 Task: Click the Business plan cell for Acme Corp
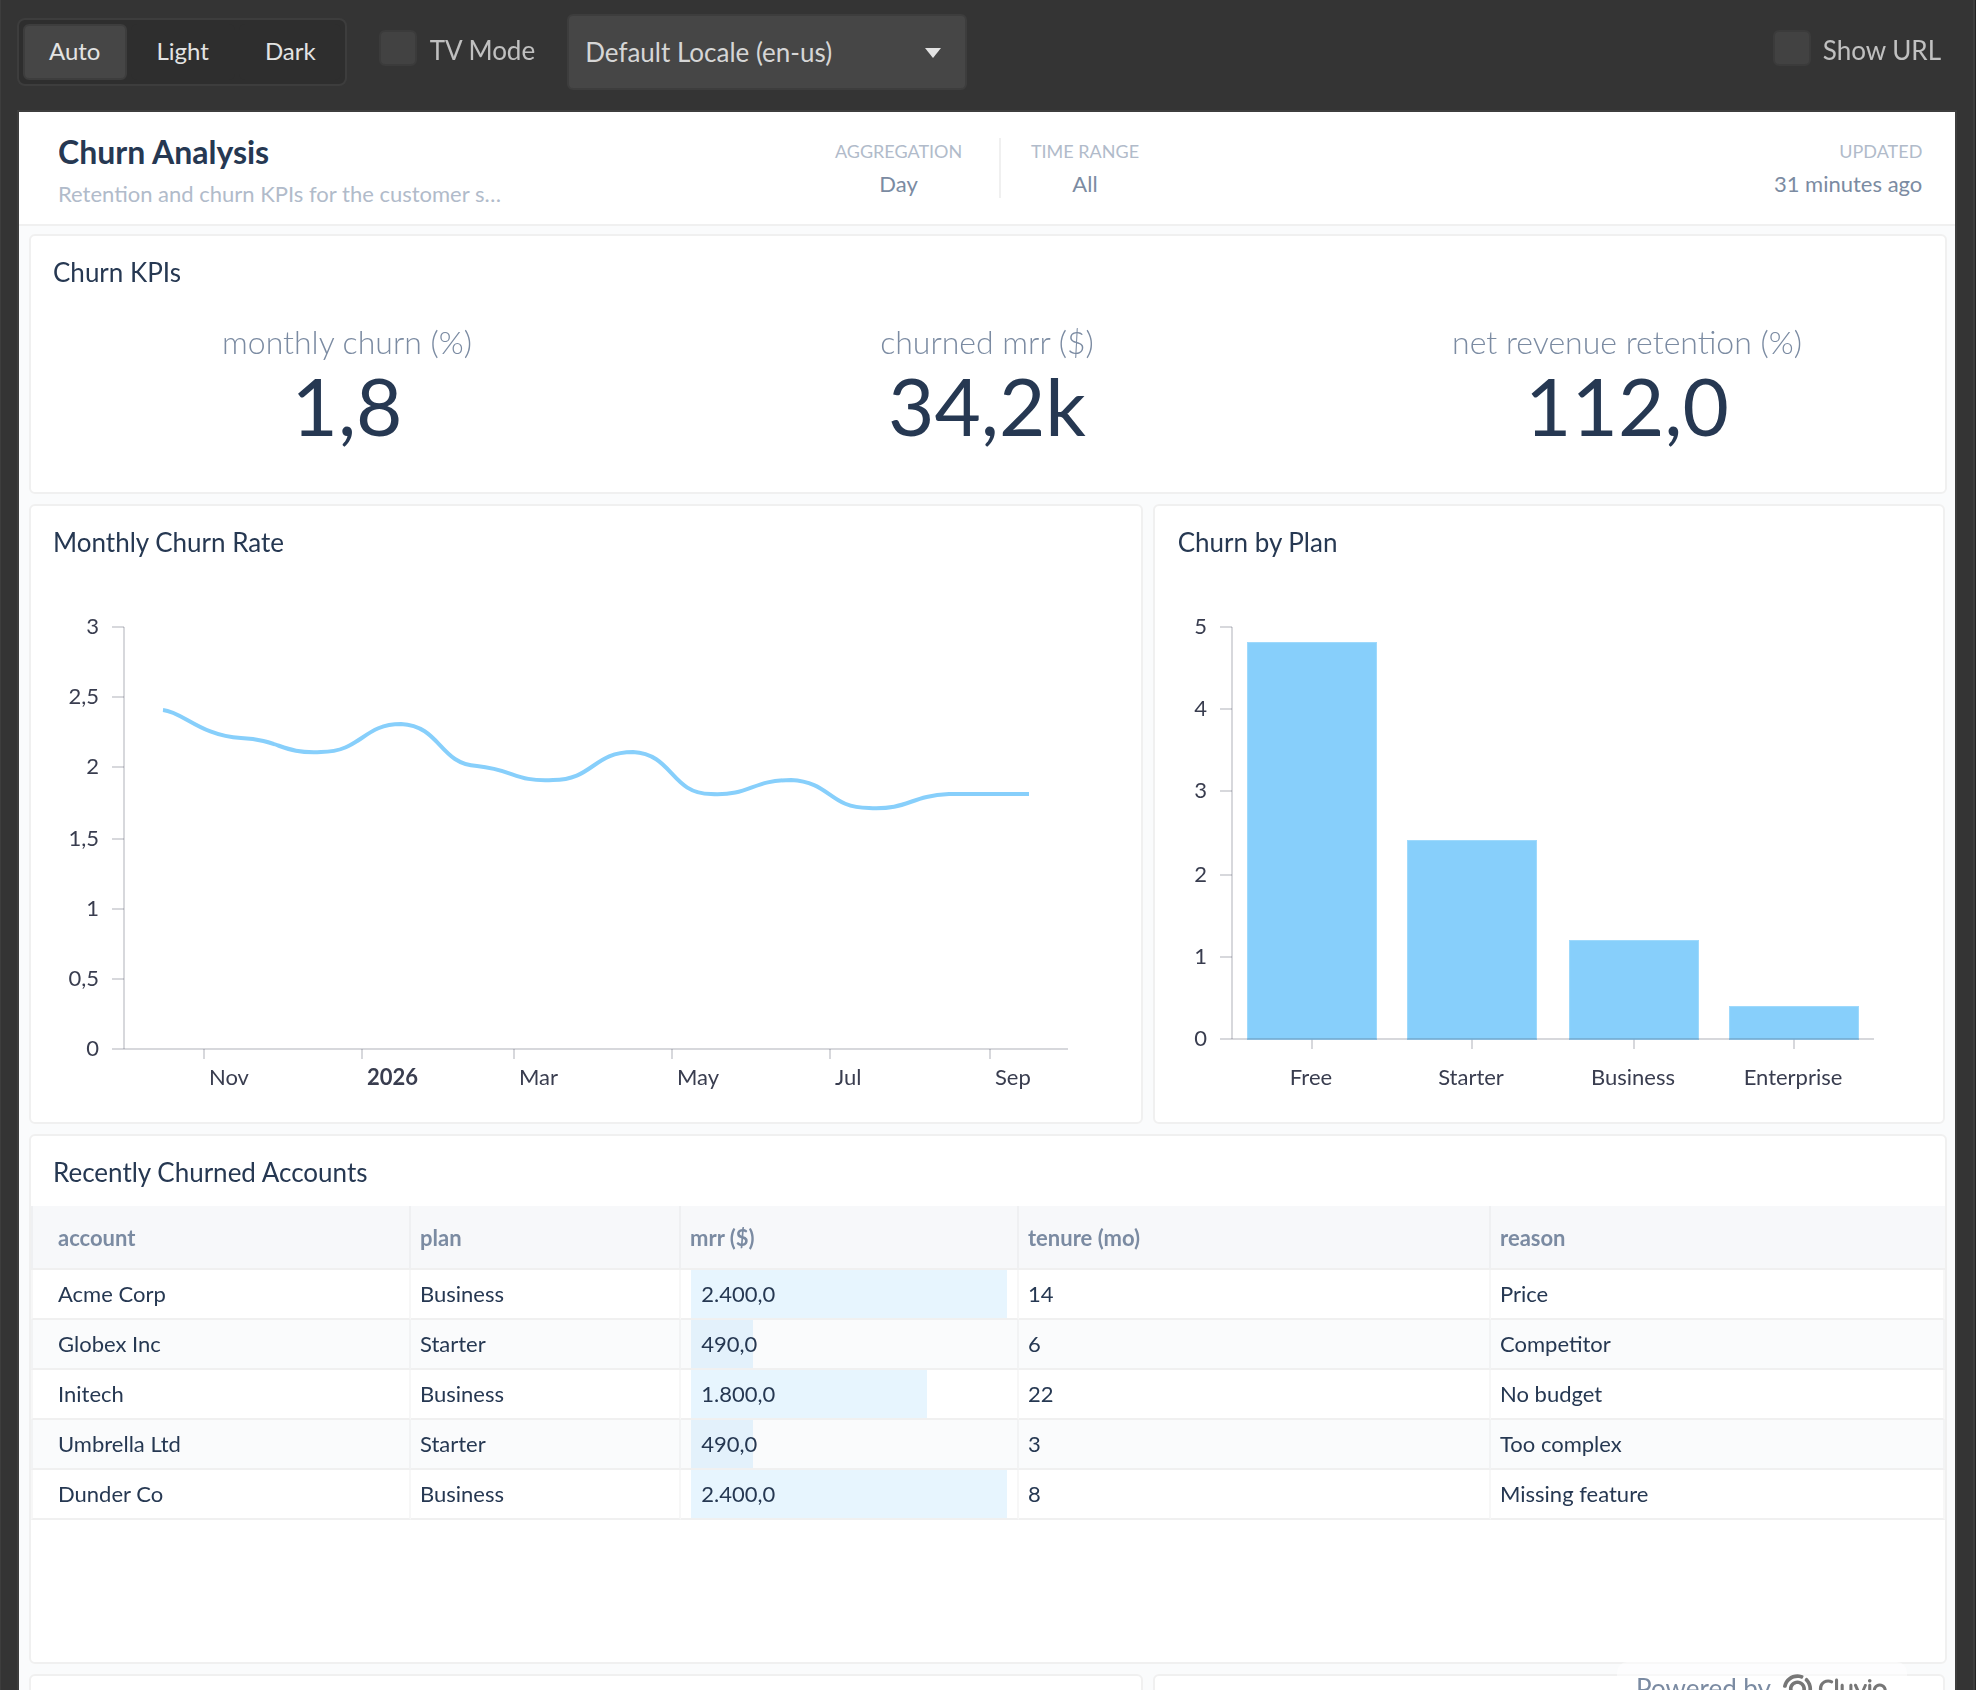pyautogui.click(x=545, y=1294)
